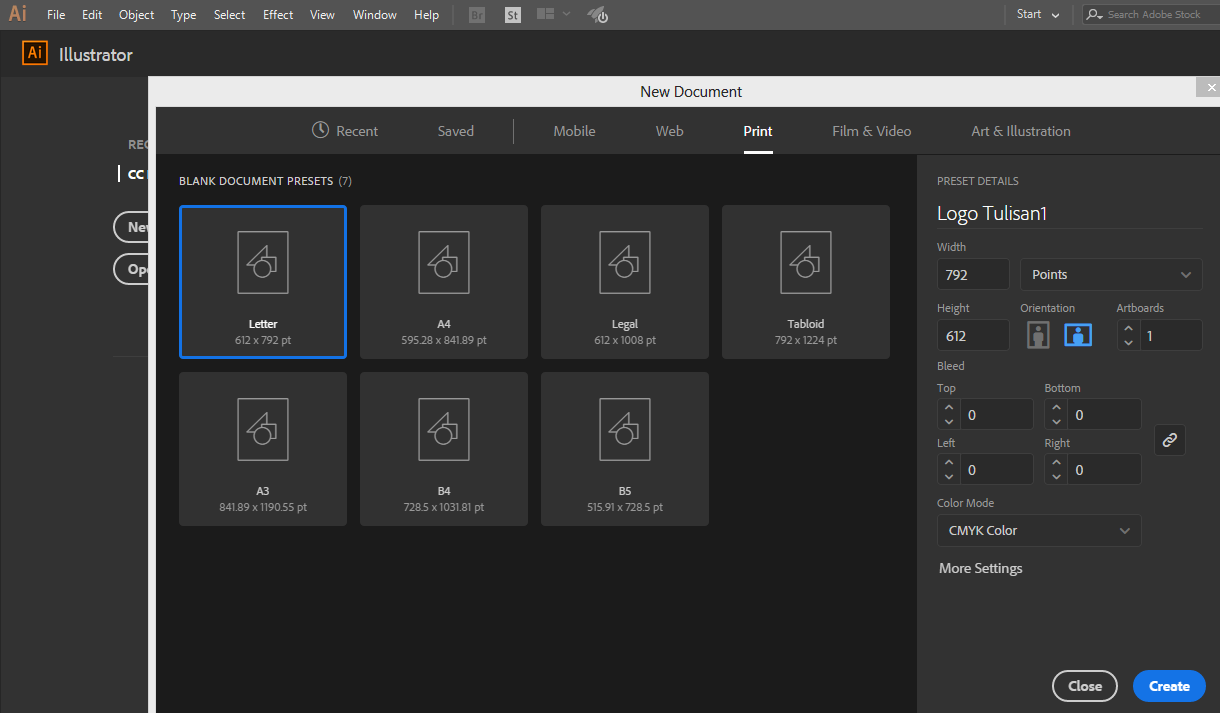The image size is (1220, 713).
Task: Click the Search Adobe Stock field
Action: pyautogui.click(x=1150, y=14)
